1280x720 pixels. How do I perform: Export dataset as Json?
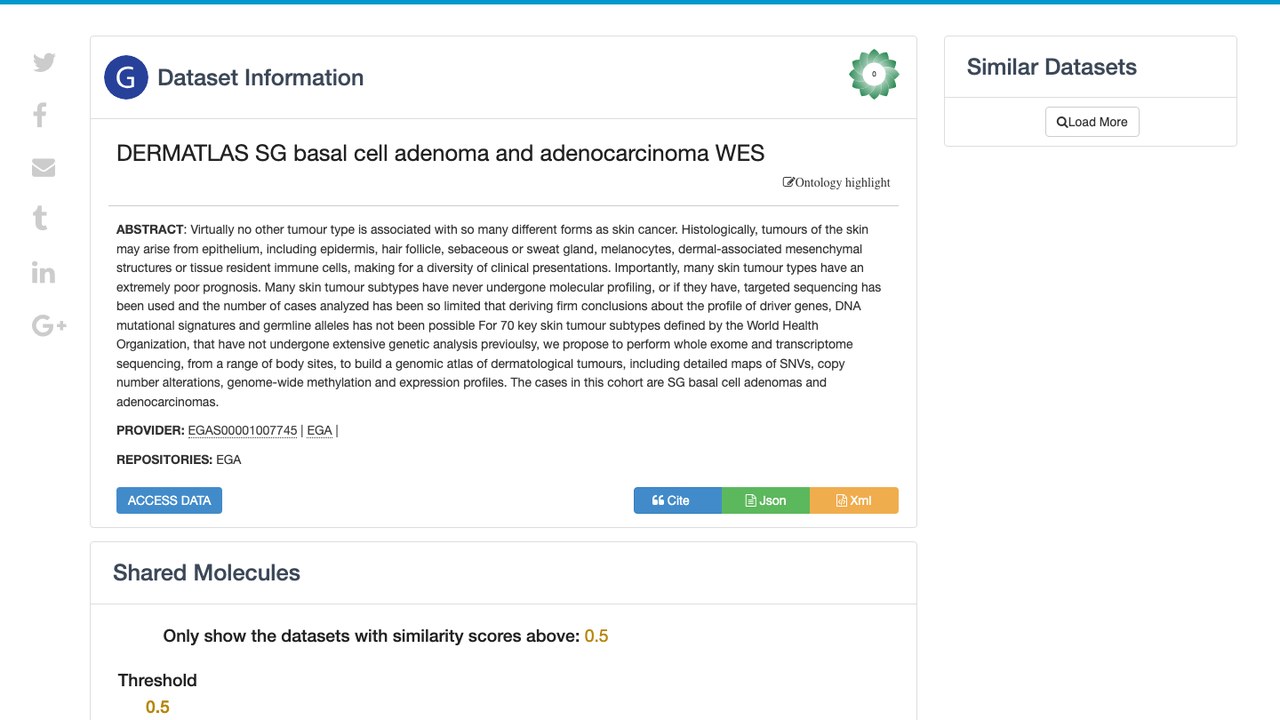[765, 500]
